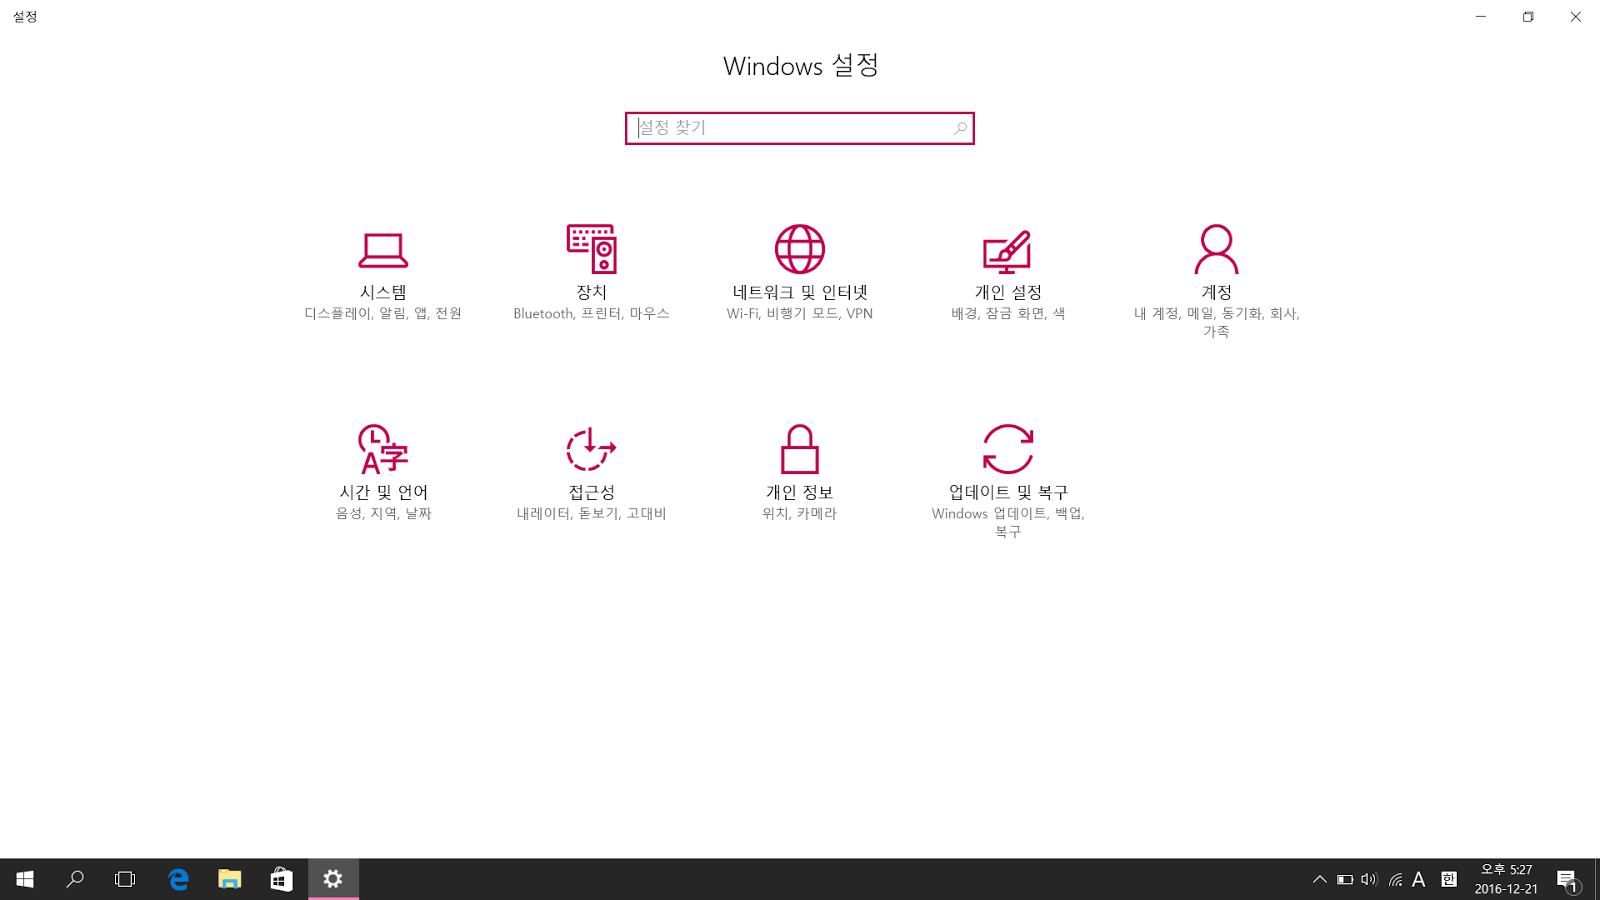The width and height of the screenshot is (1600, 900).
Task: Open the Action Center notifications
Action: click(1568, 880)
